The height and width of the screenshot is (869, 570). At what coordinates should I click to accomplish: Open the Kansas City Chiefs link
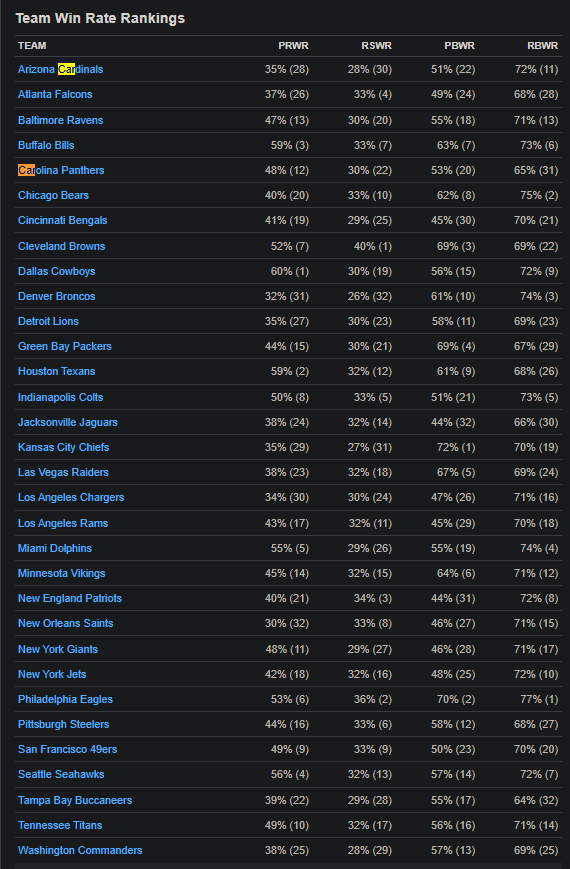pos(64,447)
